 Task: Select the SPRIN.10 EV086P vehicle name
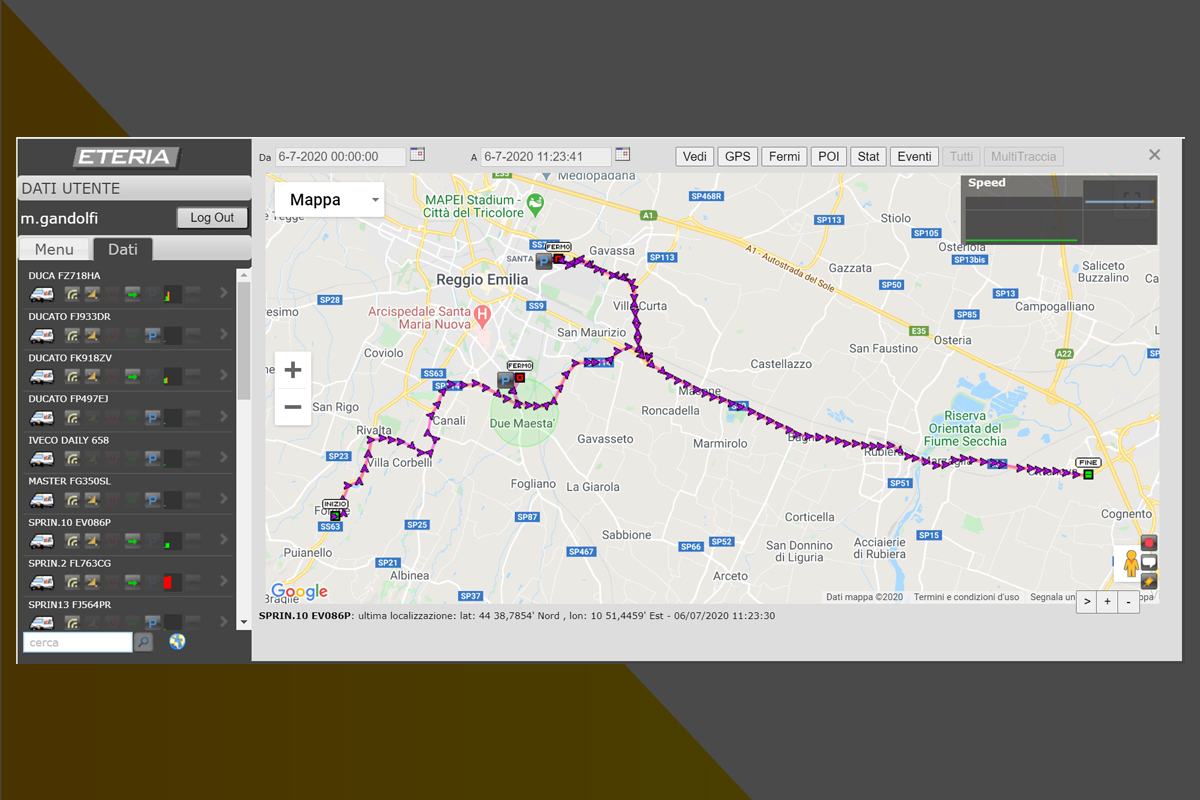(x=70, y=522)
